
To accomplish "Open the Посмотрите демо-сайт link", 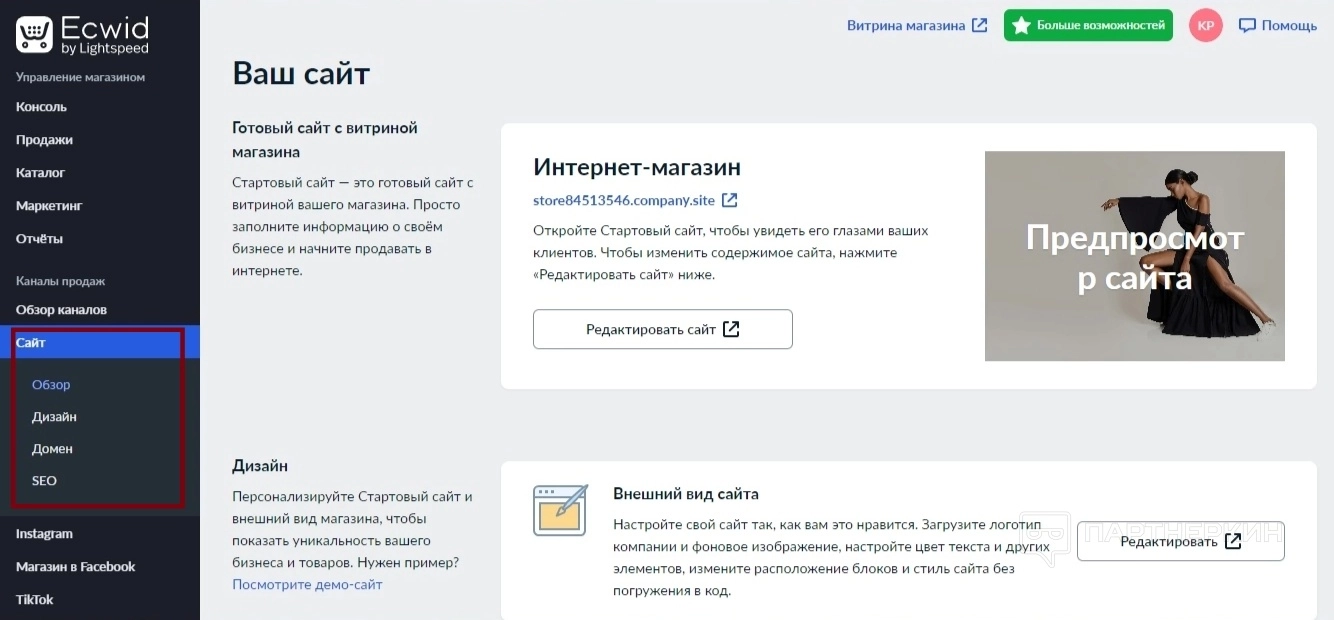I will (307, 584).
